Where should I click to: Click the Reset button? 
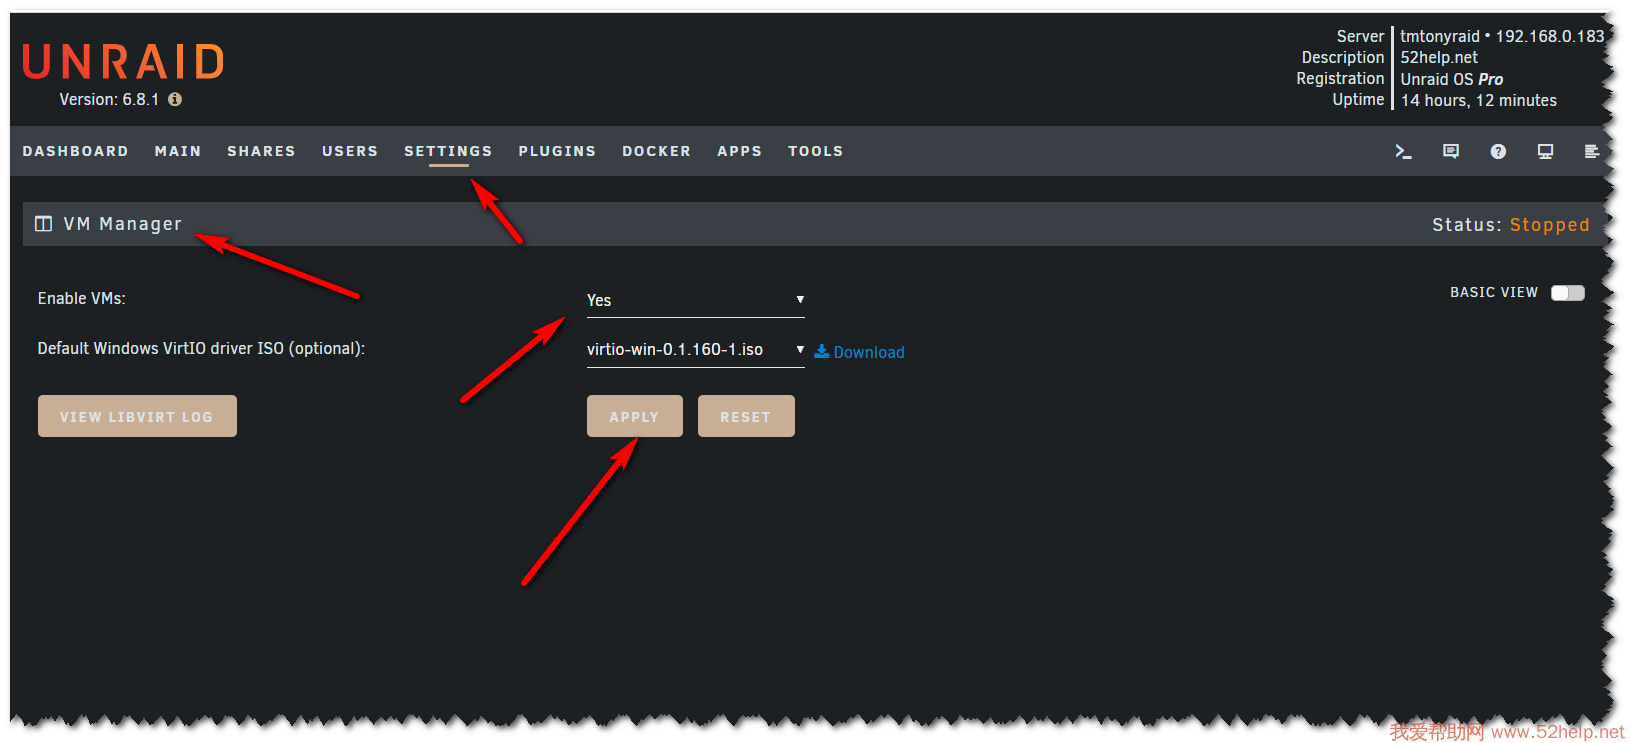(746, 416)
